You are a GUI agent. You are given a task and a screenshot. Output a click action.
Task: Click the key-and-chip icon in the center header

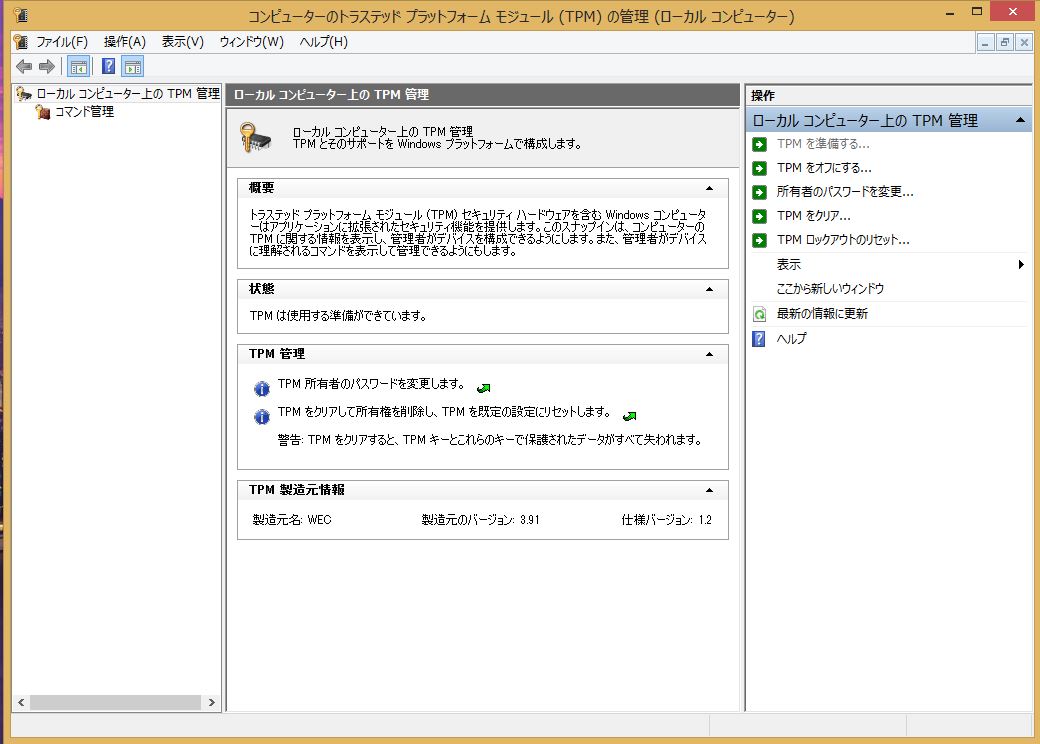click(x=255, y=137)
